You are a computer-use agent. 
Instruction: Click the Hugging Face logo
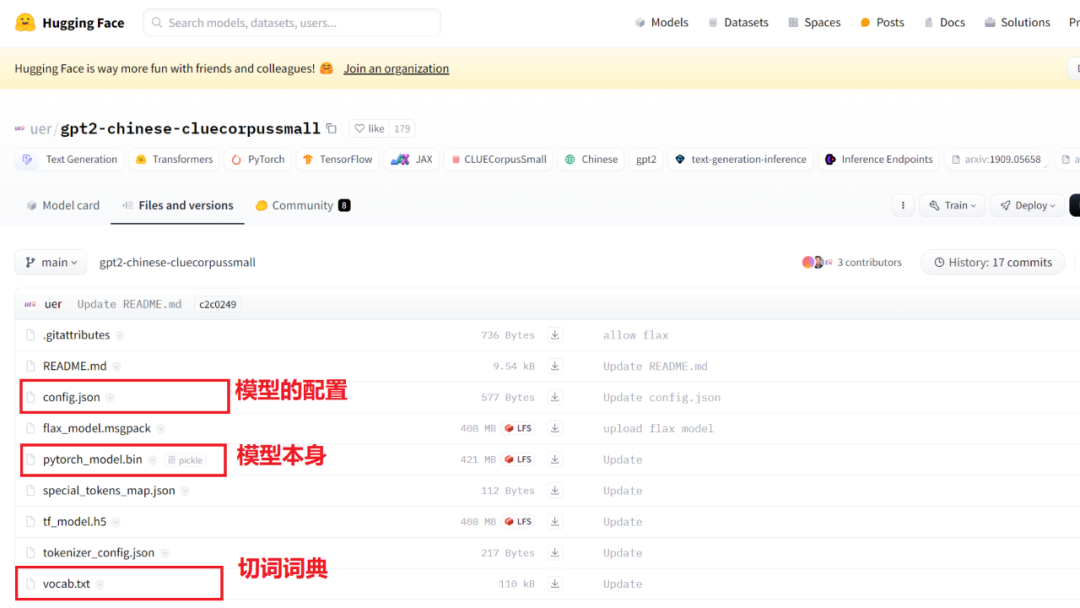tap(70, 23)
